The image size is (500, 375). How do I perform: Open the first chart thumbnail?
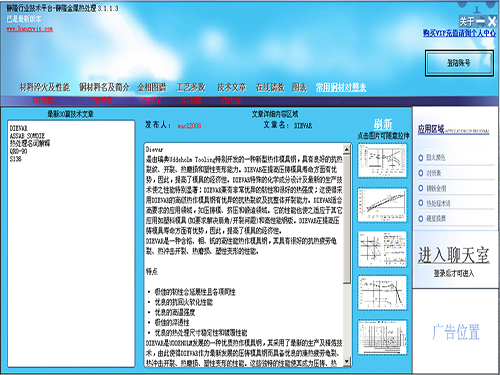[x=382, y=160]
